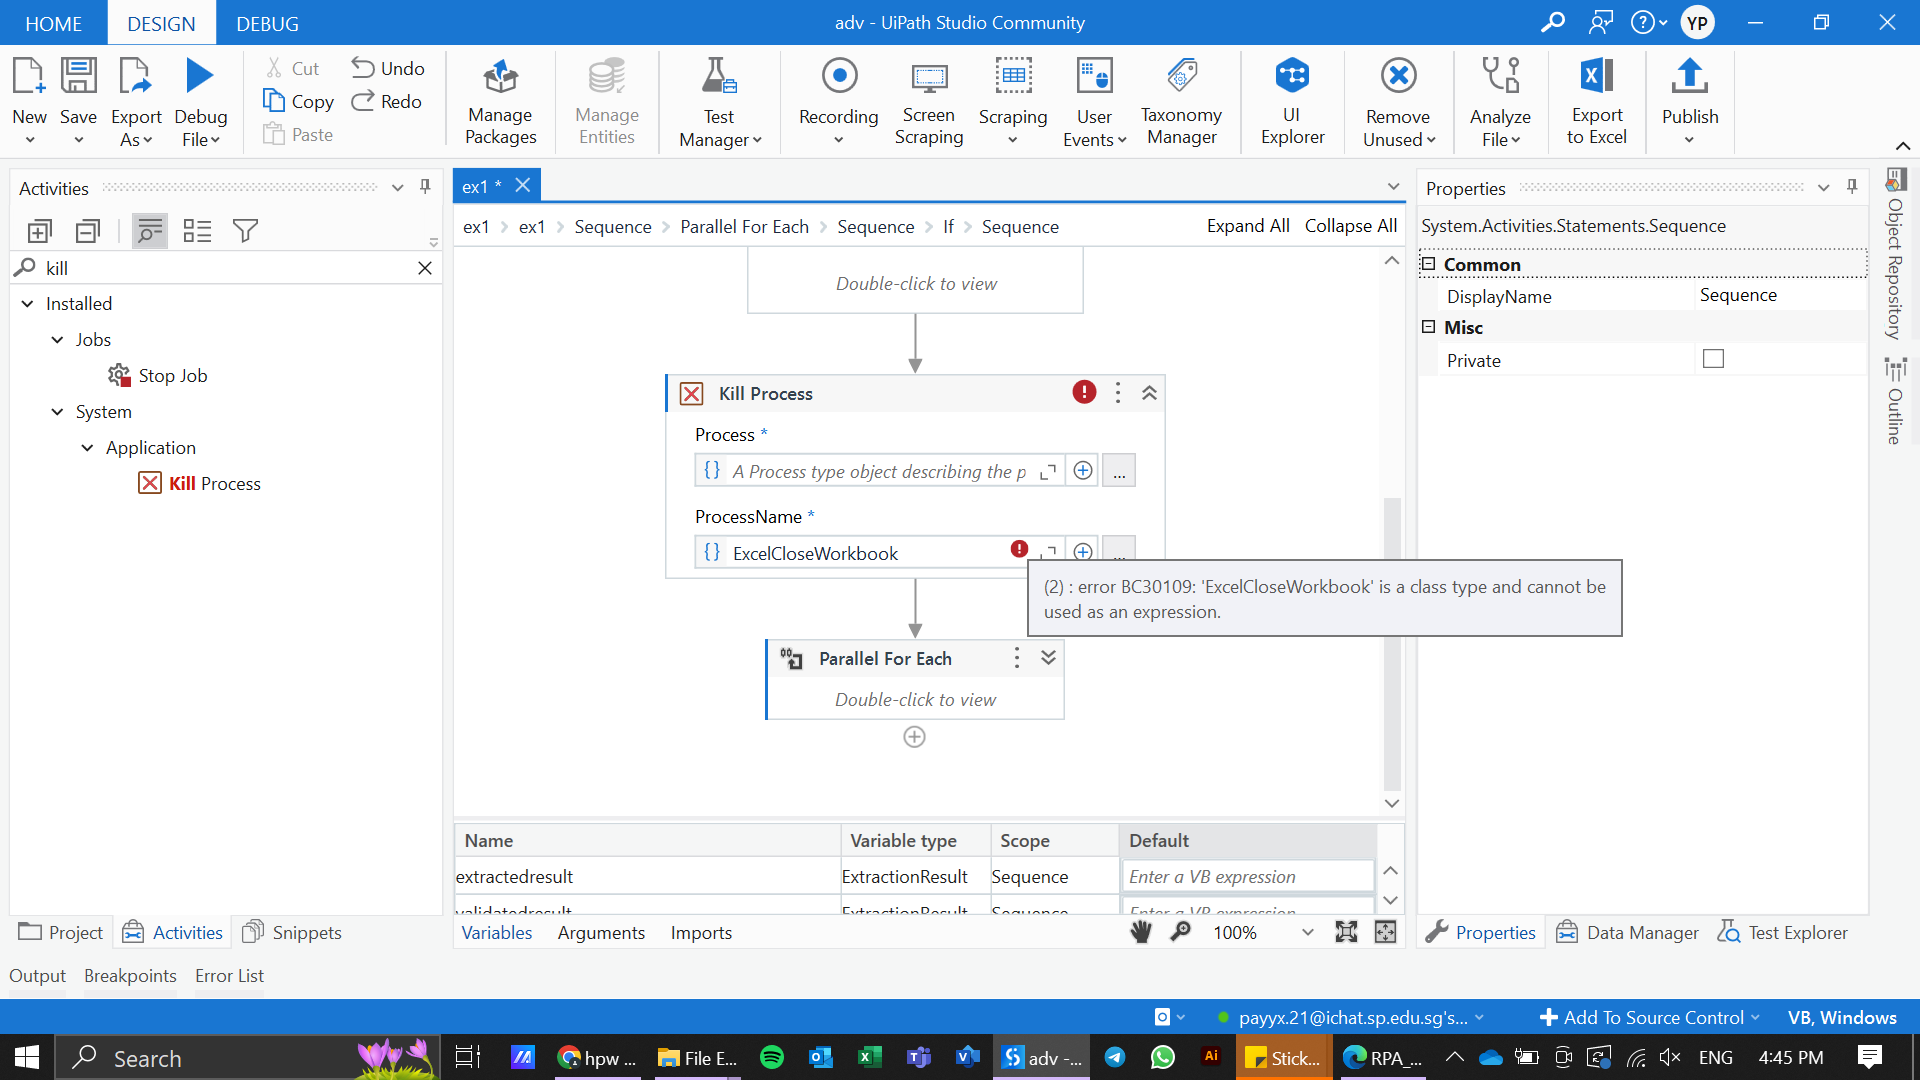Open Test Manager flask icon
The image size is (1920, 1080).
[x=718, y=76]
